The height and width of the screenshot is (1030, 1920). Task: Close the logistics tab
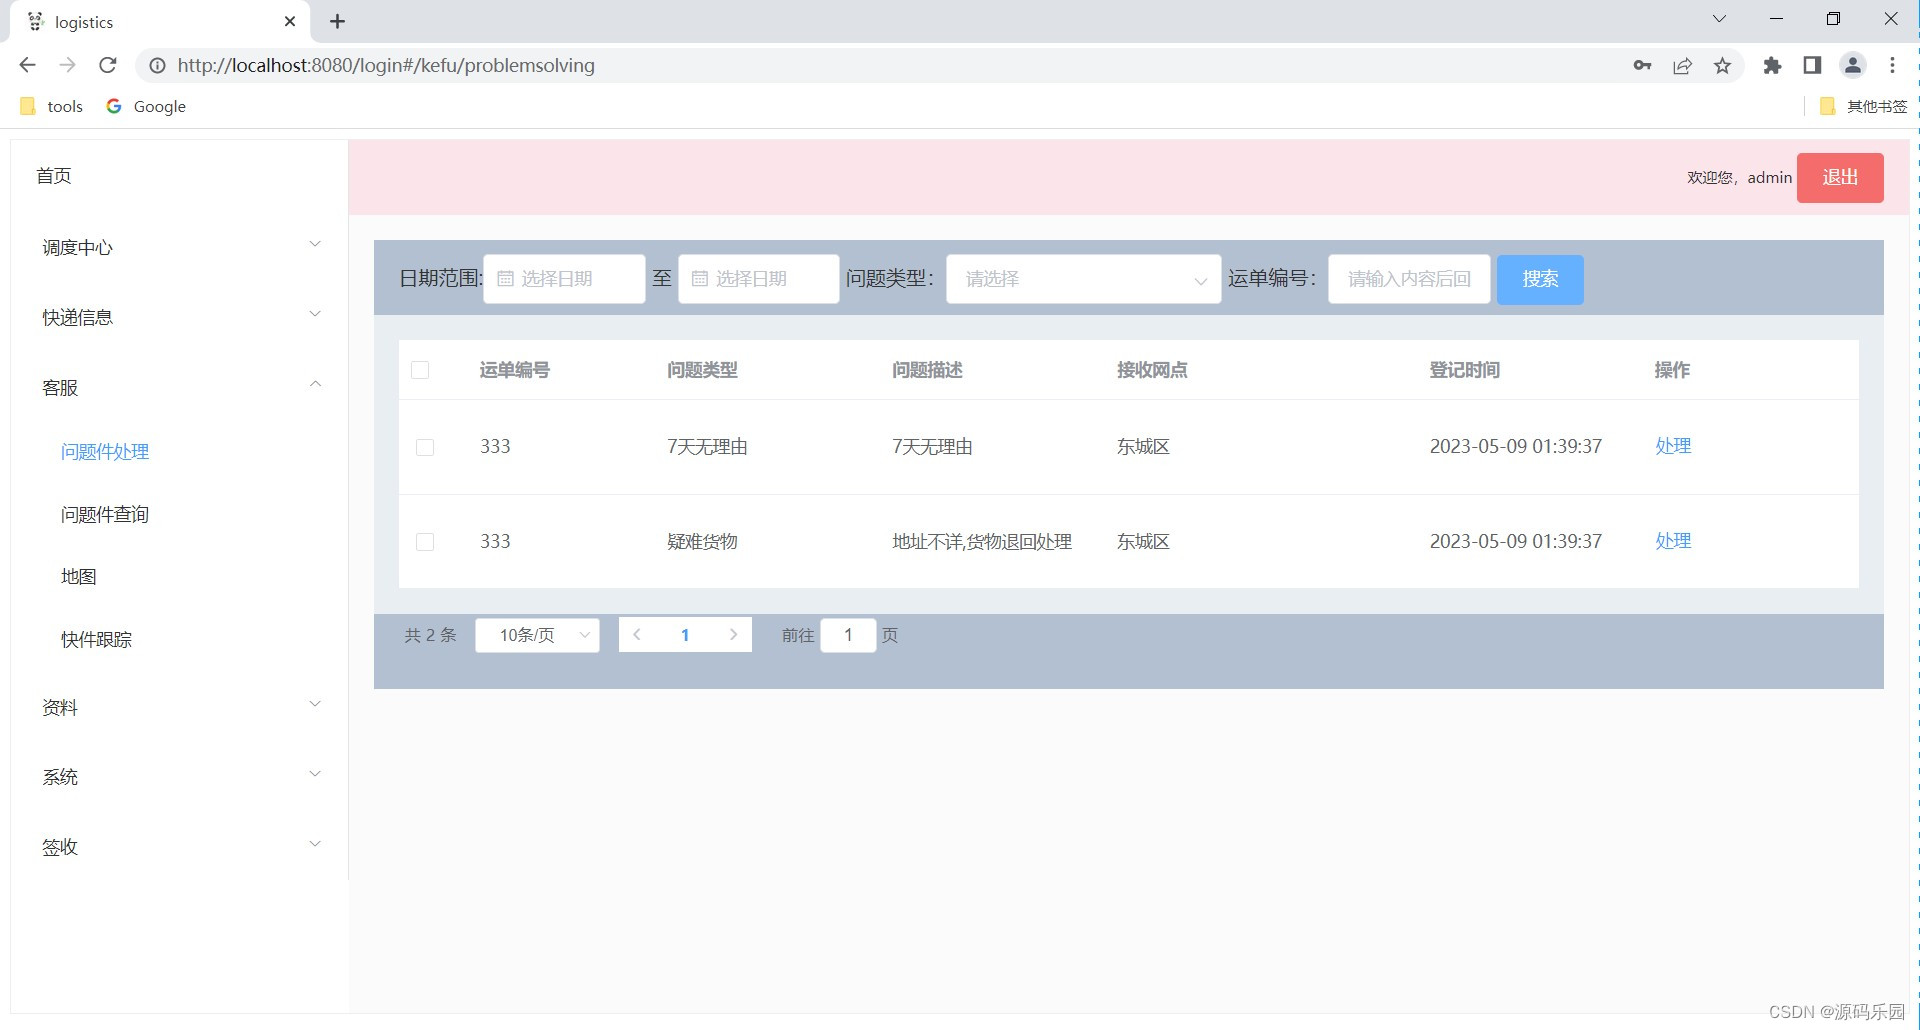click(290, 21)
